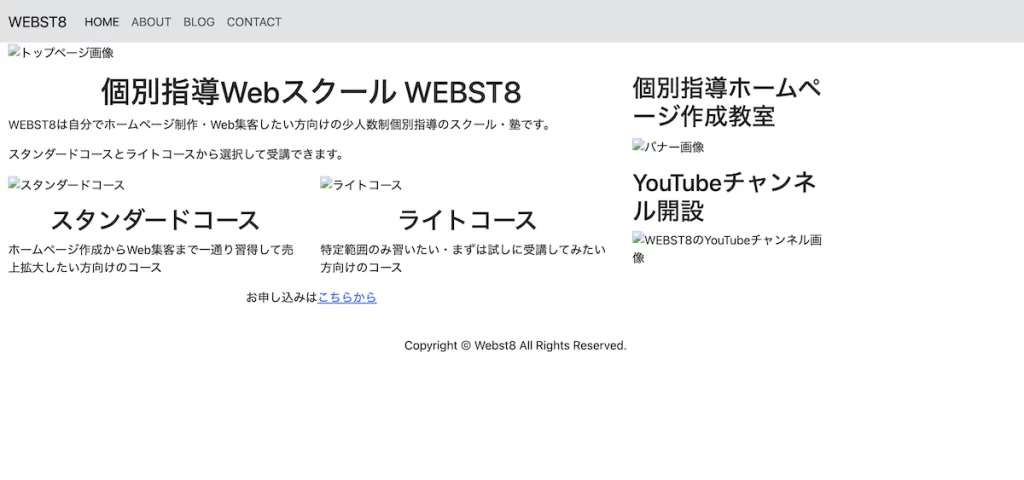The image size is (1024, 480).
Task: Click the ライトコース heading text
Action: 467,220
